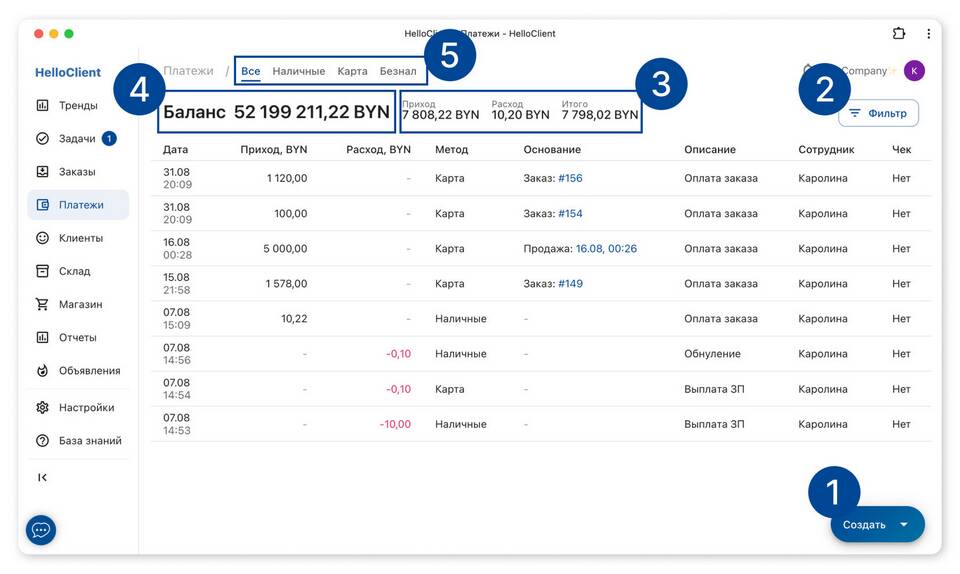Open the Магазин cart icon

point(42,304)
